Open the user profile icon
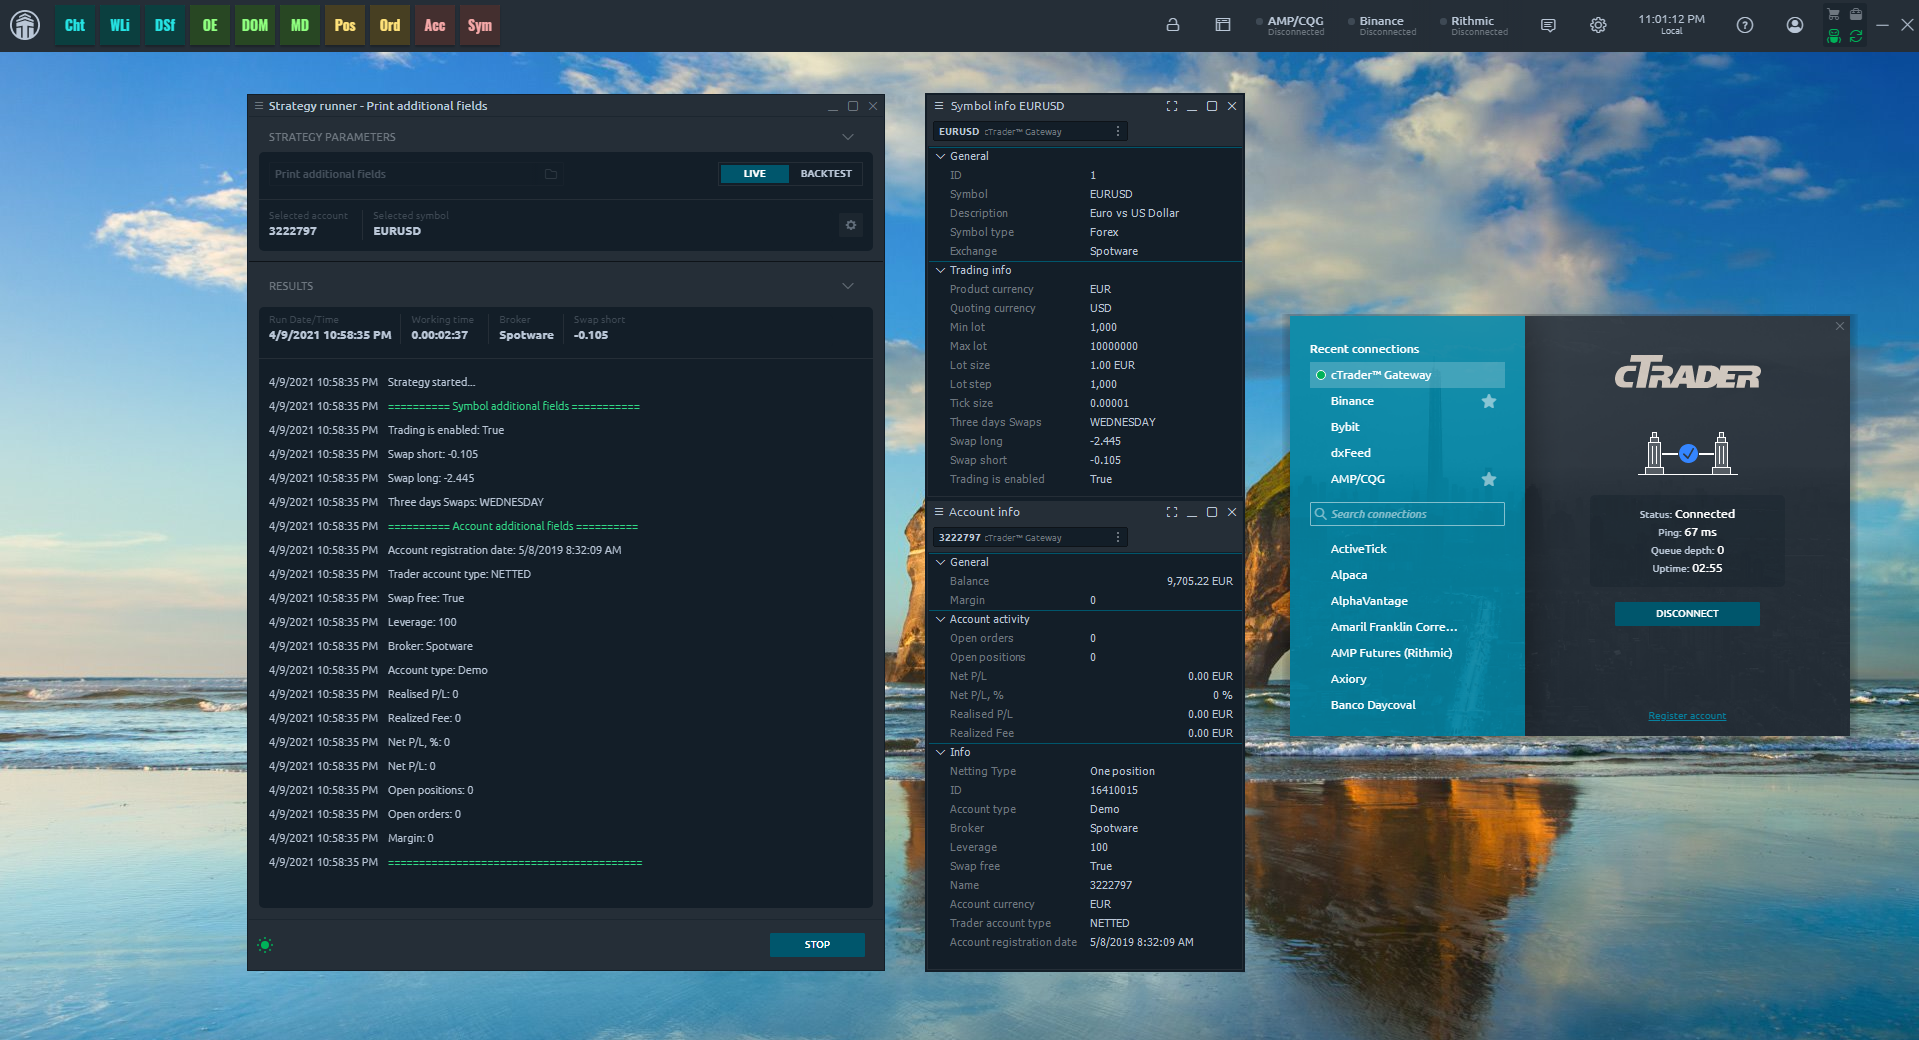 pos(1794,25)
